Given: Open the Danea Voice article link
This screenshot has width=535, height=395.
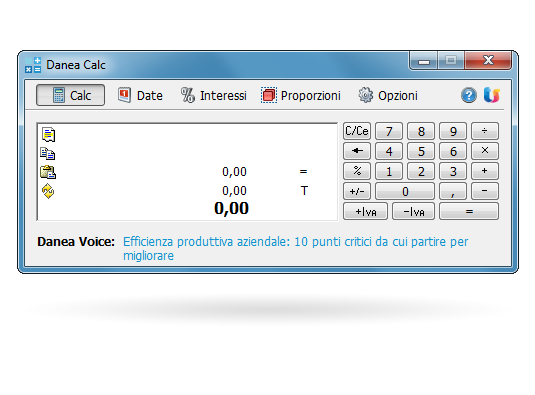Looking at the screenshot, I should click(x=295, y=248).
